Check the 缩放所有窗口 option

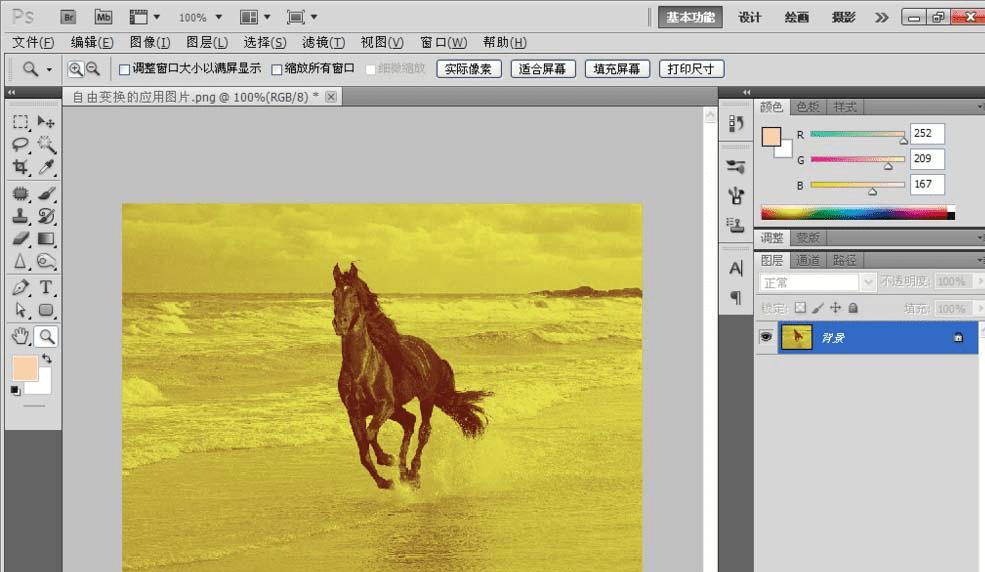pyautogui.click(x=277, y=69)
